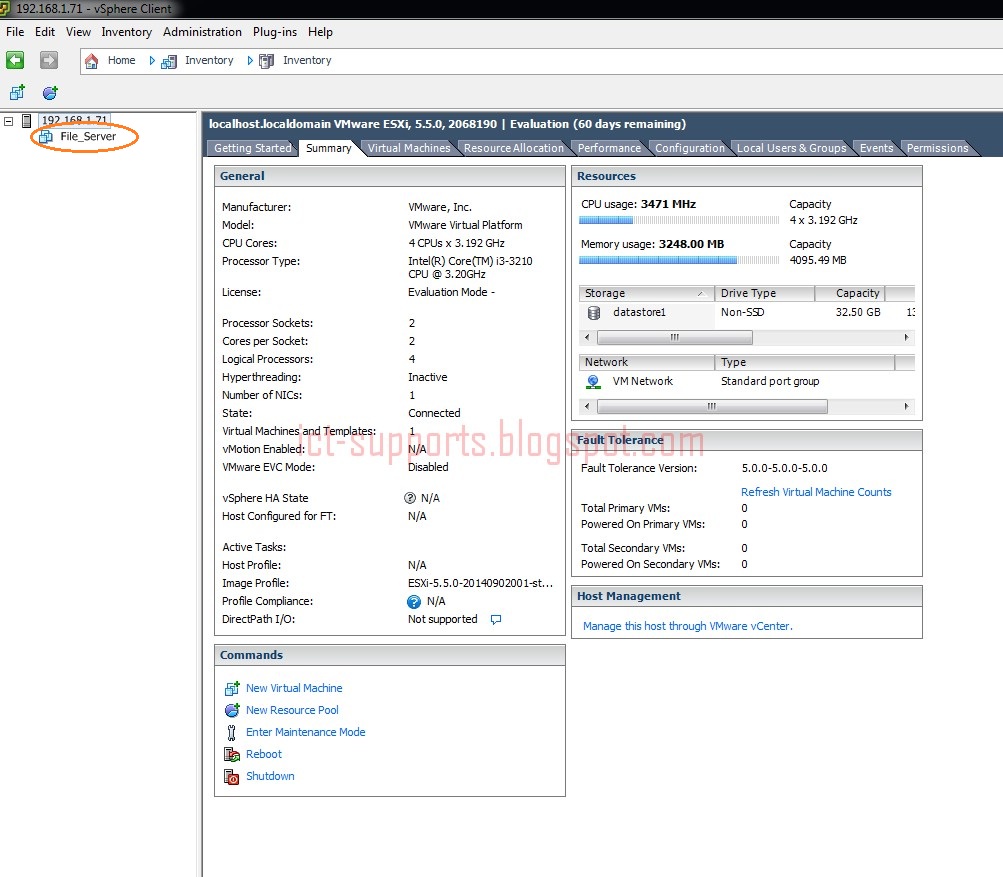Viewport: 1003px width, 877px height.
Task: Click the New Virtual Machine link
Action: (x=294, y=688)
